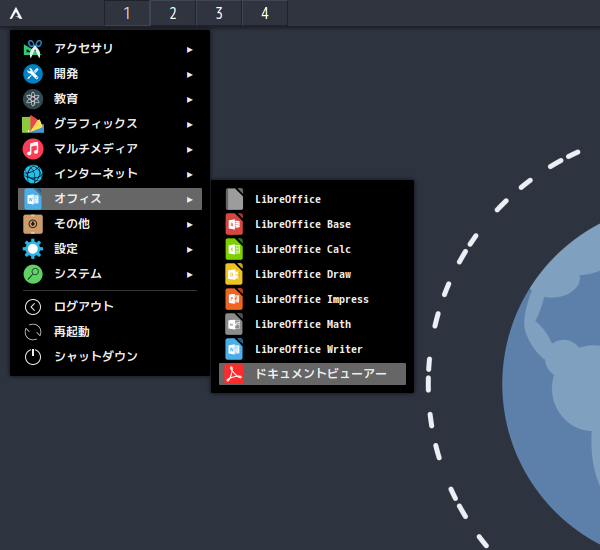Click the blue LibreOffice Writer icon

click(x=234, y=349)
